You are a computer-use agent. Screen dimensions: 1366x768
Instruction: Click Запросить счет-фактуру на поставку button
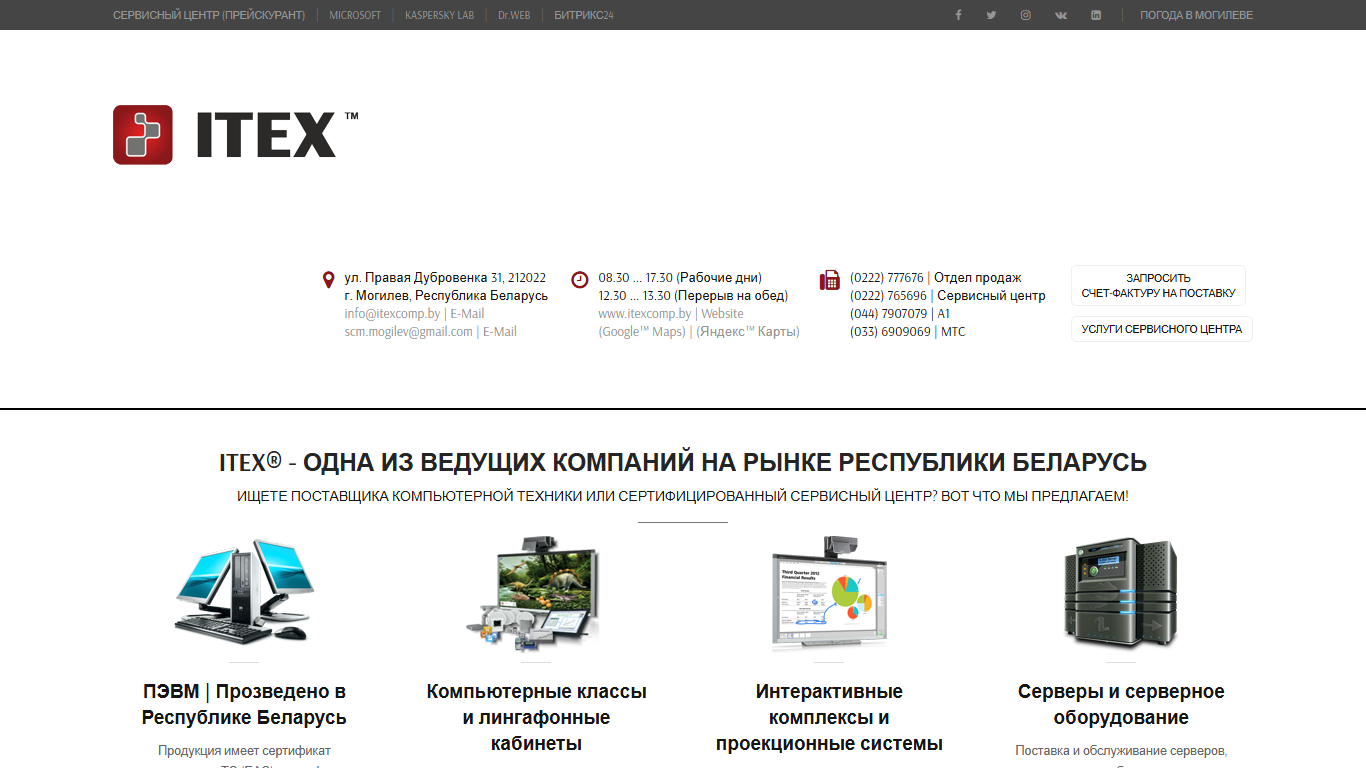(1158, 286)
